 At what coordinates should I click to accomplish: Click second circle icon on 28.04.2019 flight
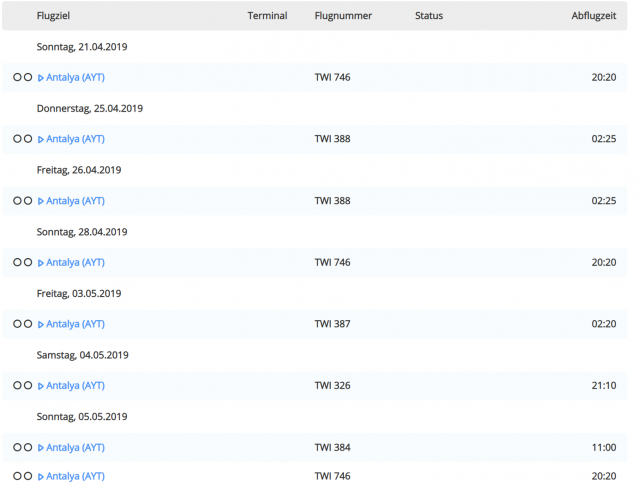(x=28, y=262)
